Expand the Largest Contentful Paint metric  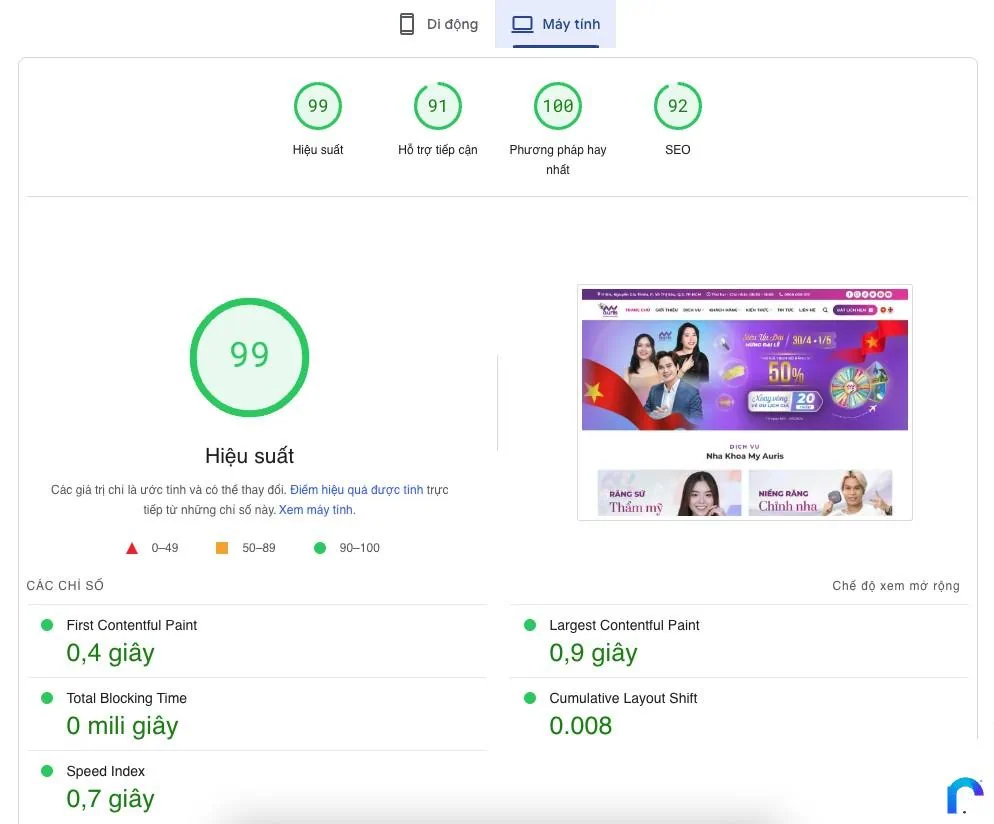[624, 625]
